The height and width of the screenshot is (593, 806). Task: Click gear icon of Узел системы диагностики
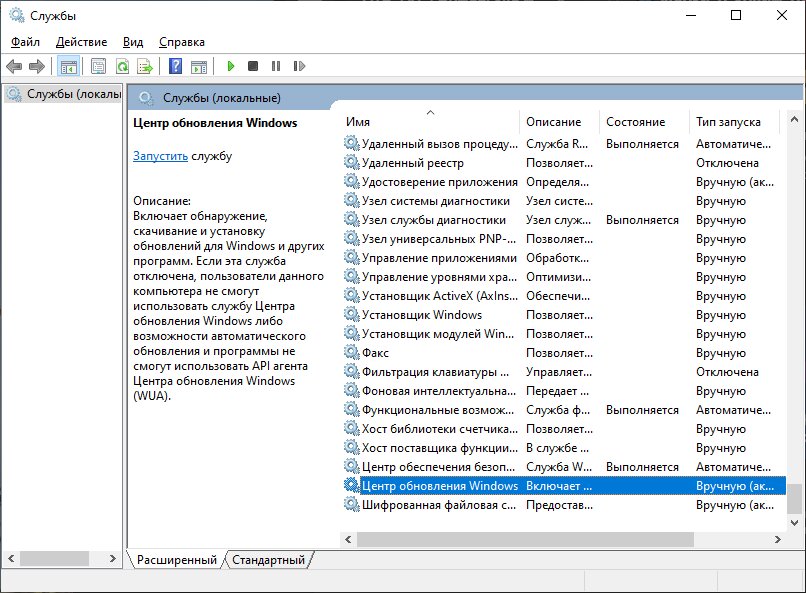(x=352, y=200)
